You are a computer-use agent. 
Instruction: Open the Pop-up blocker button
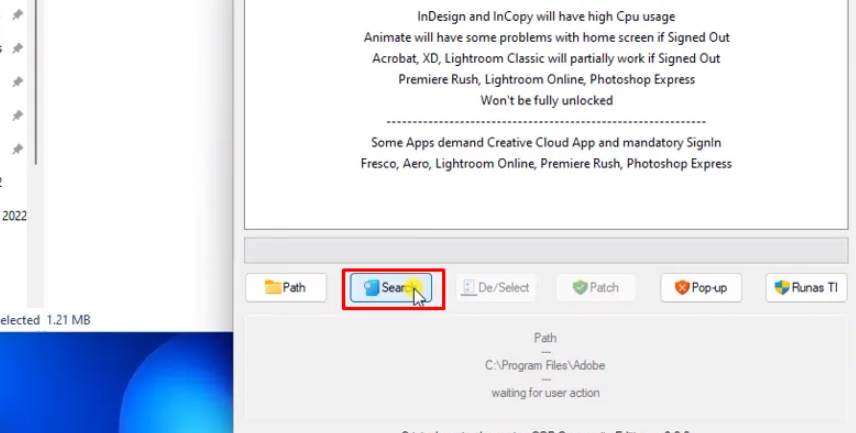700,288
